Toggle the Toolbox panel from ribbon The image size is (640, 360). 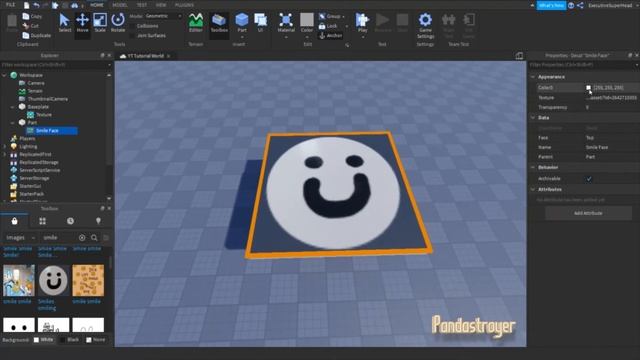point(219,23)
